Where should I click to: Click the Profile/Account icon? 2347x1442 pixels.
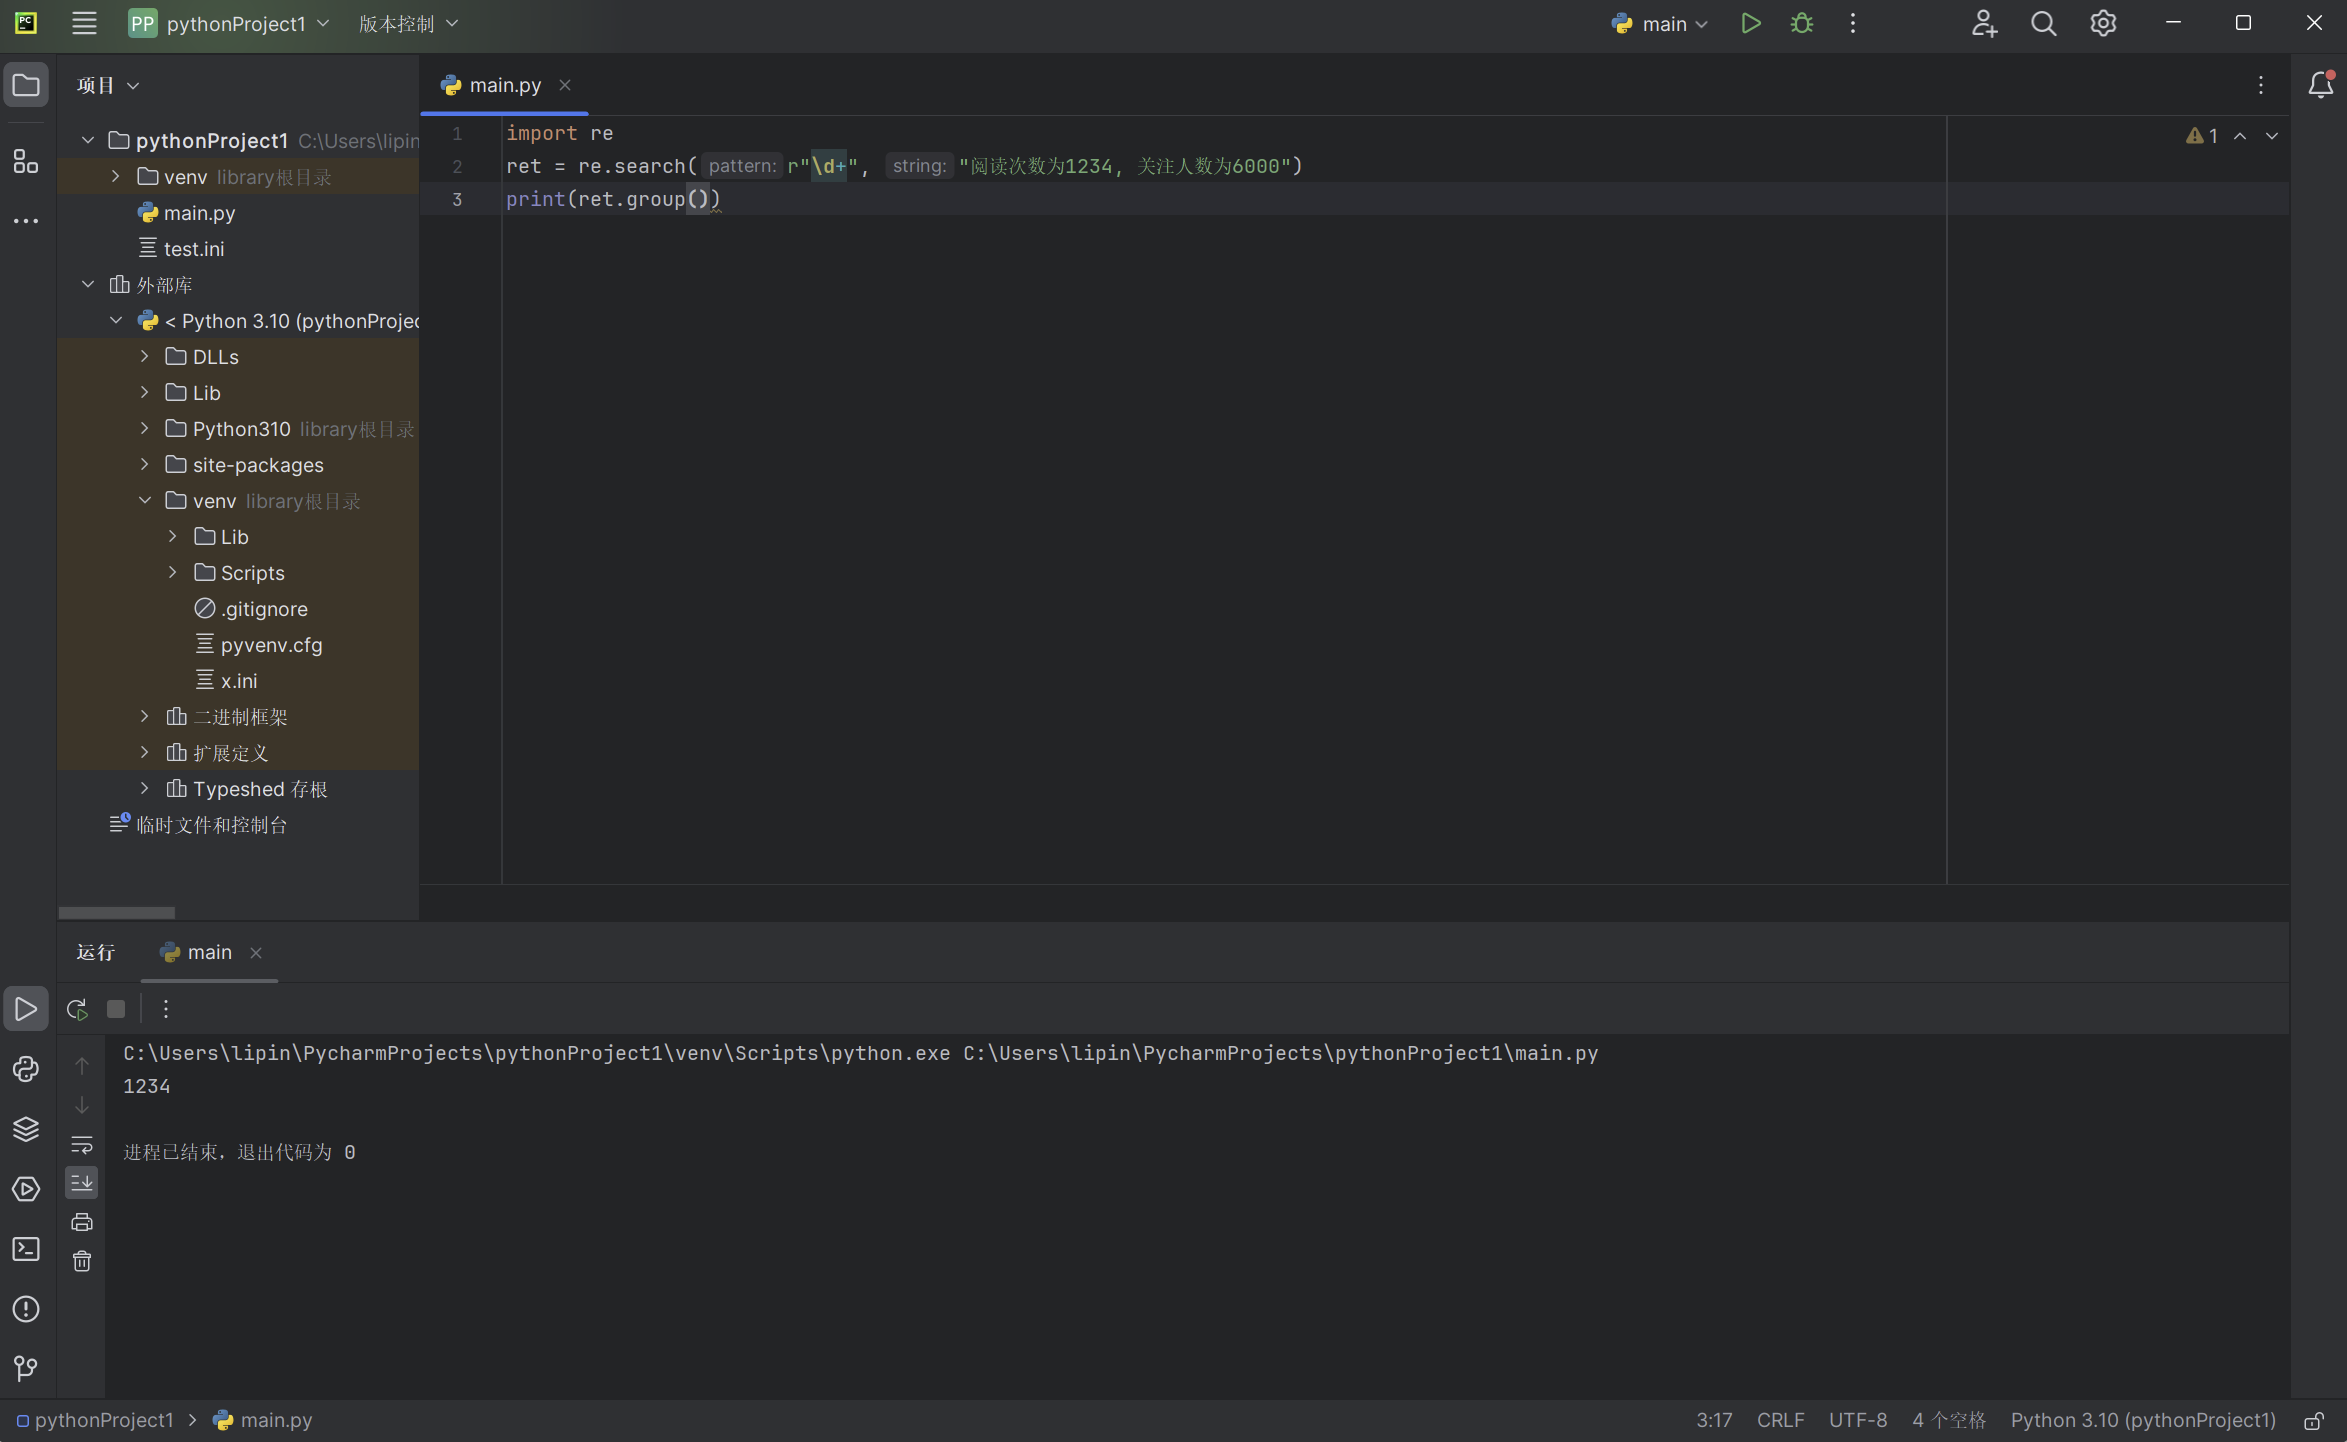tap(1985, 23)
